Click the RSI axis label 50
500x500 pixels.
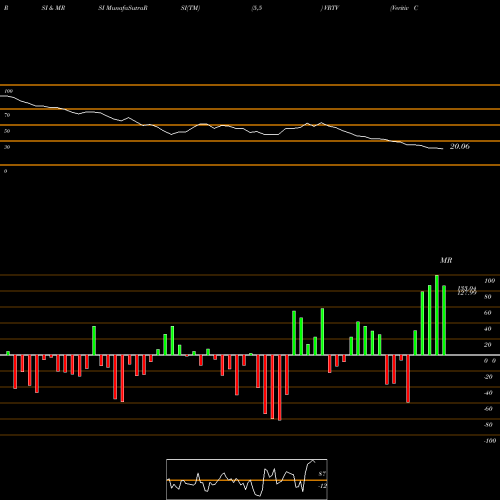pos(7,131)
